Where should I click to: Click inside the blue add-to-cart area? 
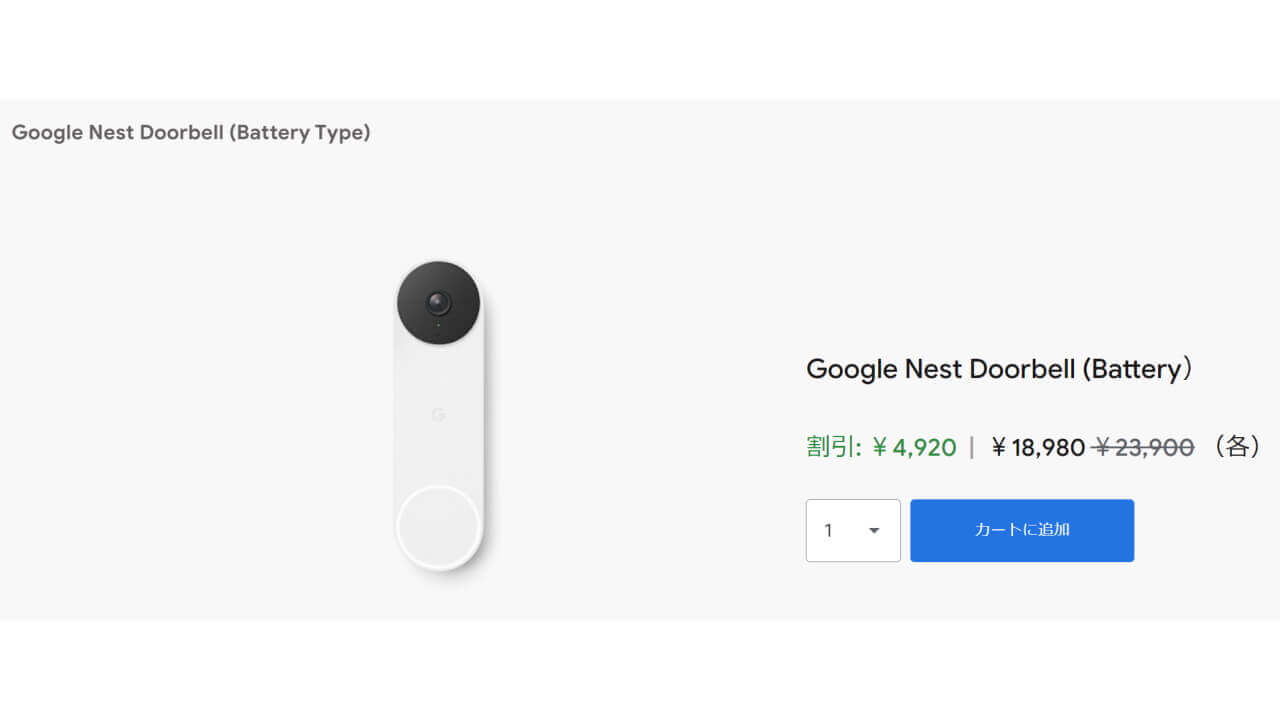point(1021,530)
